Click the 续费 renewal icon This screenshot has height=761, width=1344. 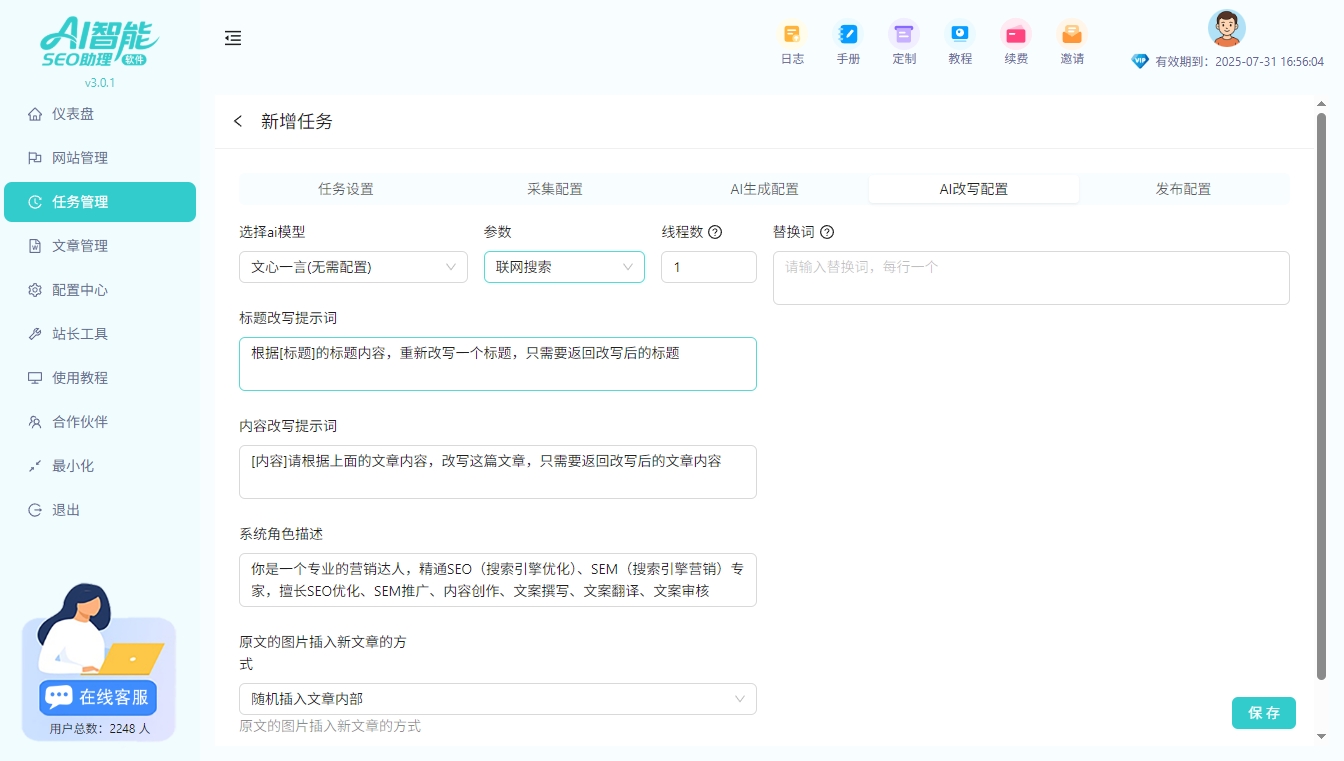click(1015, 42)
